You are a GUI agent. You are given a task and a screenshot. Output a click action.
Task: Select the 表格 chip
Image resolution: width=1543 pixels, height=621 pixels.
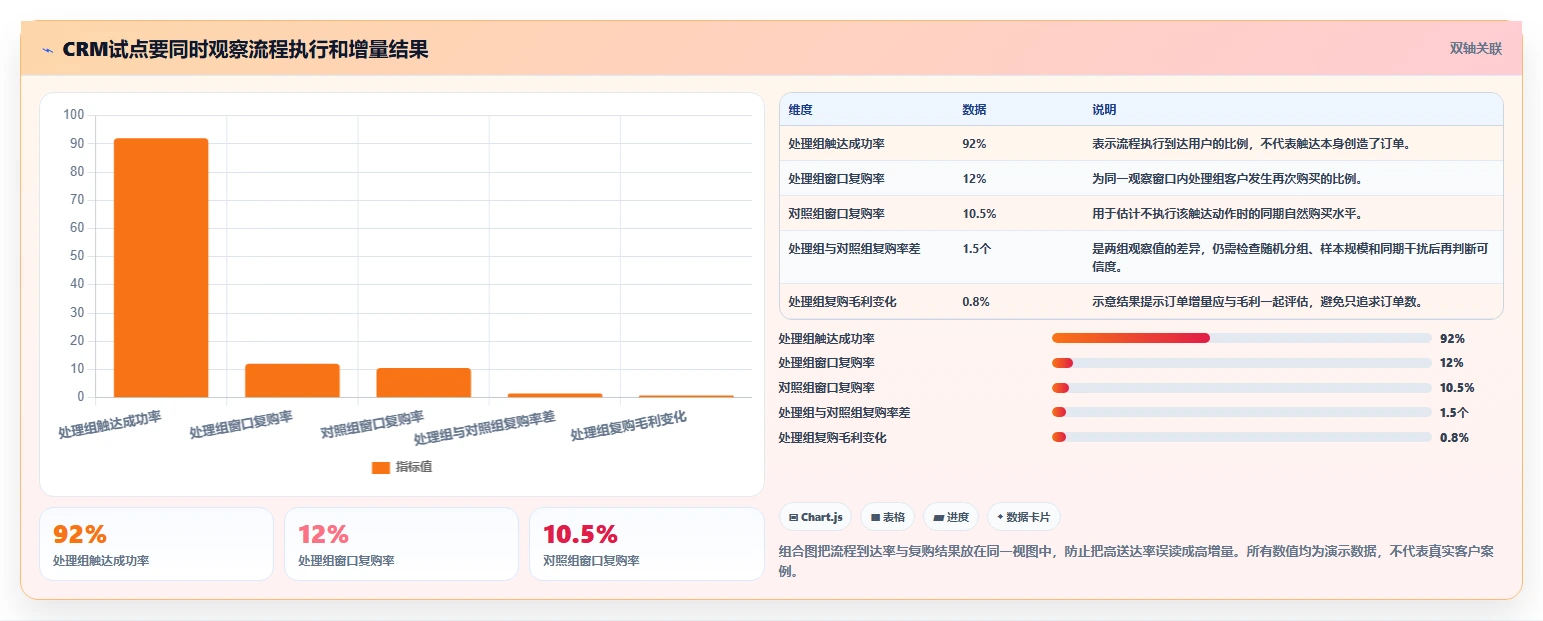888,517
